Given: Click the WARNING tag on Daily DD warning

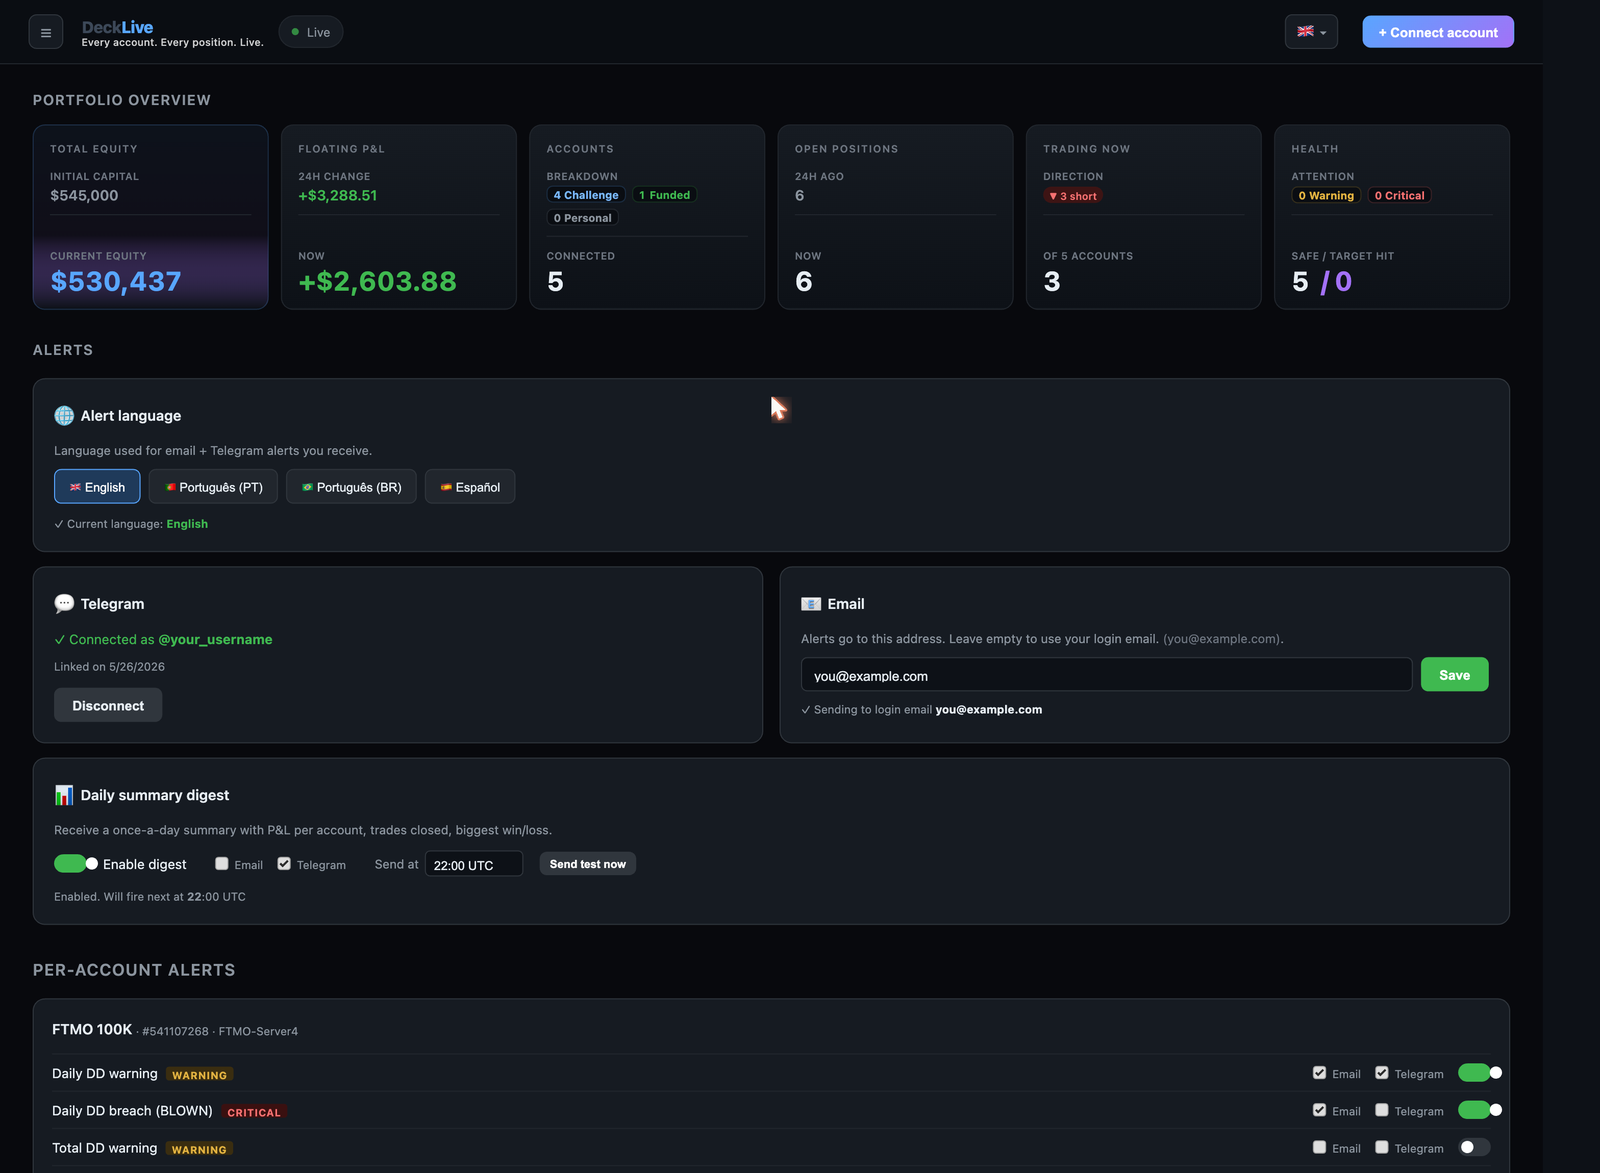Looking at the screenshot, I should tap(199, 1075).
